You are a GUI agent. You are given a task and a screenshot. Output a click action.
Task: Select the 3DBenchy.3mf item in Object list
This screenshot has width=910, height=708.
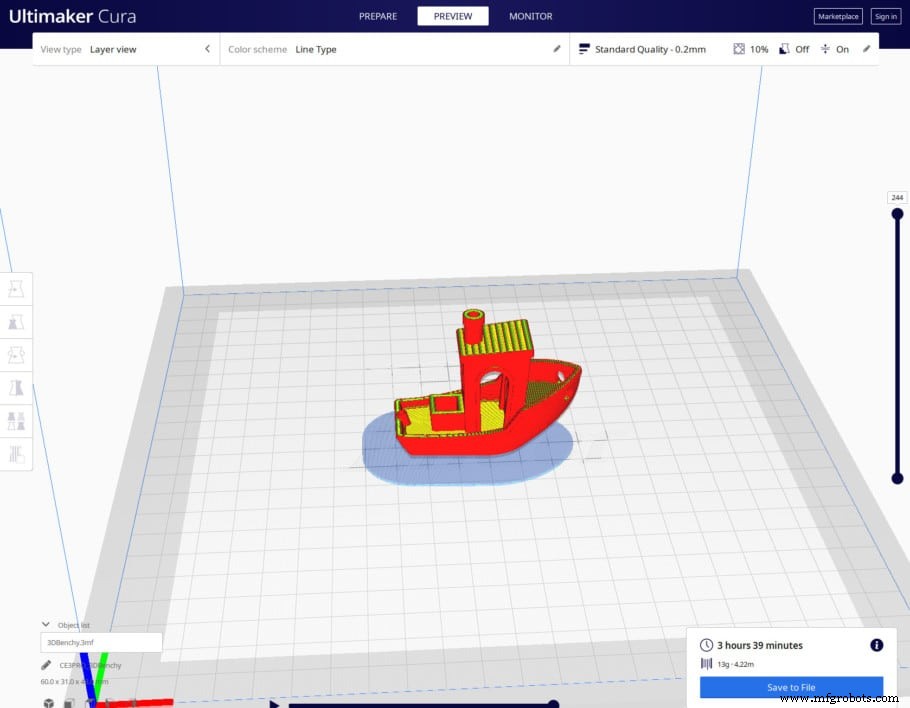[100, 642]
